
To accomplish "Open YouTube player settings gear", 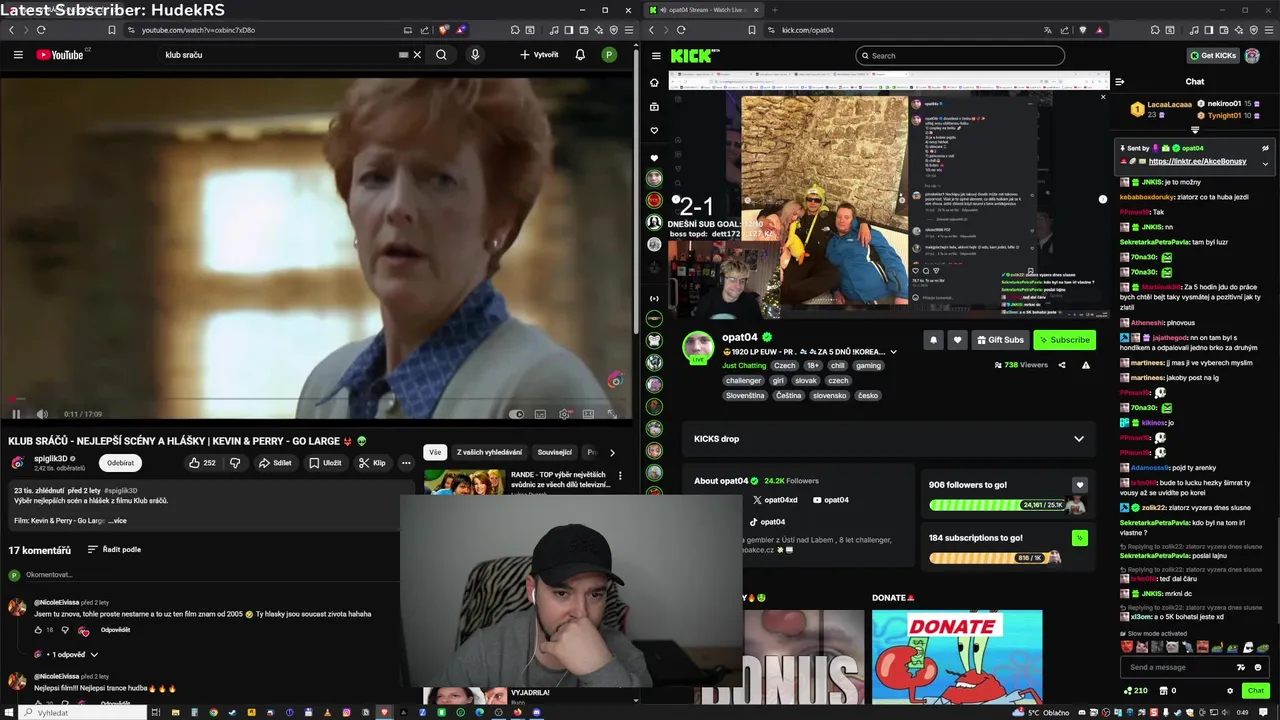I will pyautogui.click(x=564, y=414).
